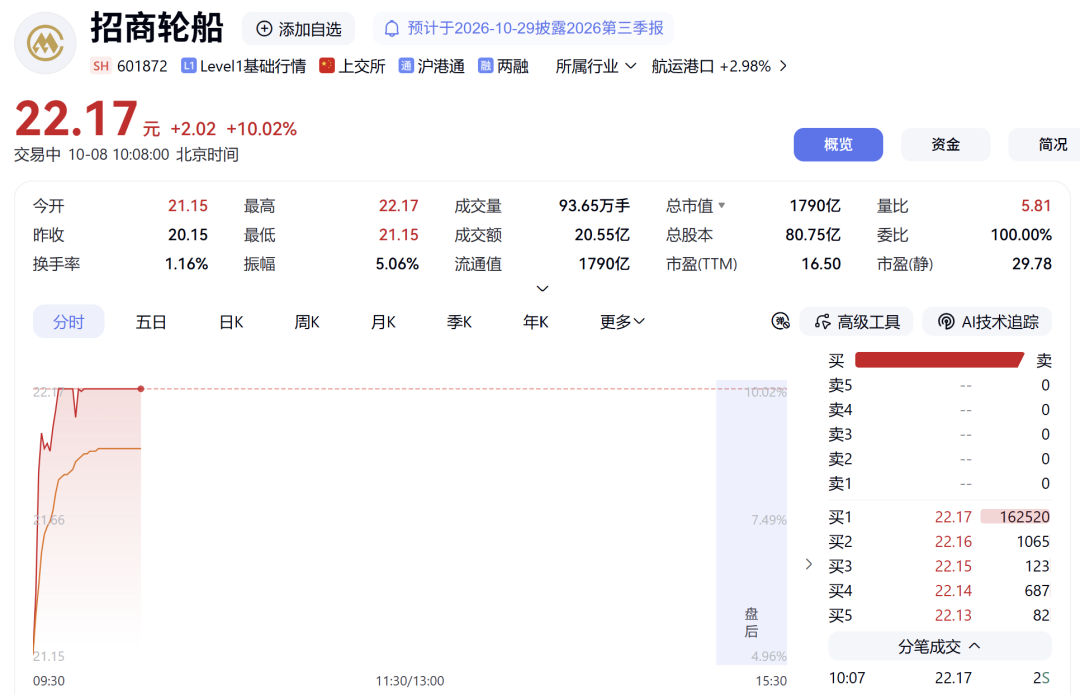Click the 上交所 flag icon
This screenshot has width=1080, height=695.
[326, 66]
